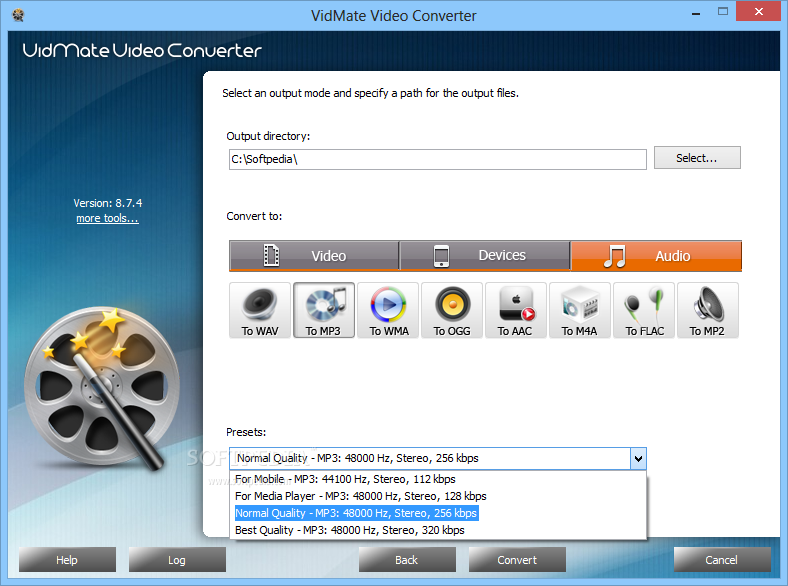788x586 pixels.
Task: Maximize the VidMate window
Action: (723, 12)
